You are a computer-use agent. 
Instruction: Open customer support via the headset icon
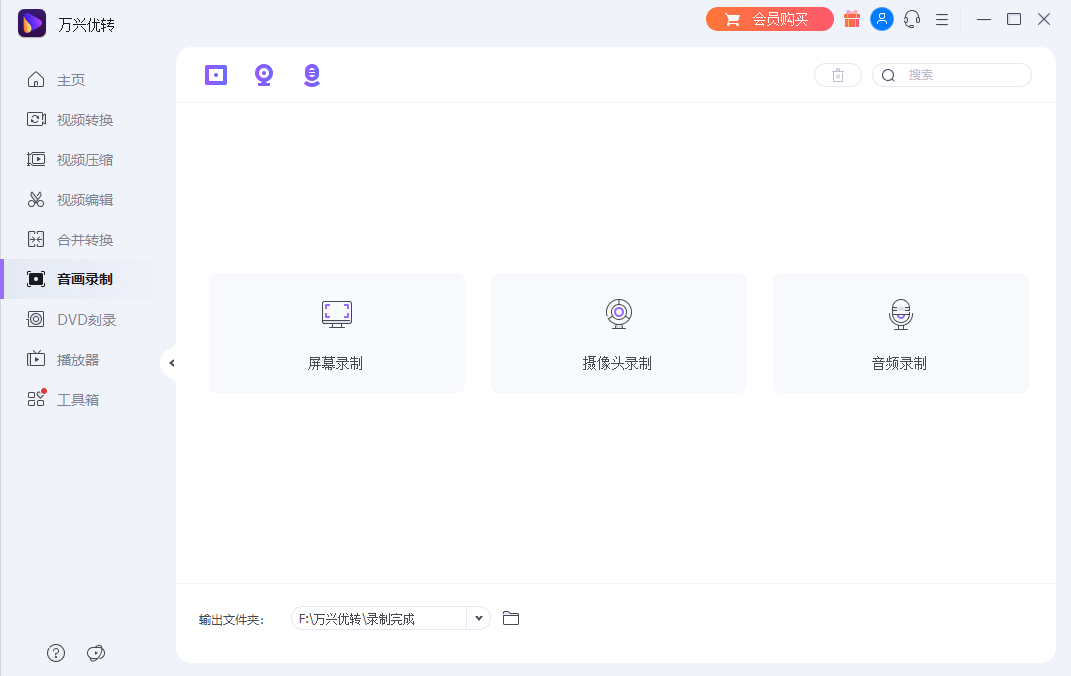pyautogui.click(x=911, y=19)
